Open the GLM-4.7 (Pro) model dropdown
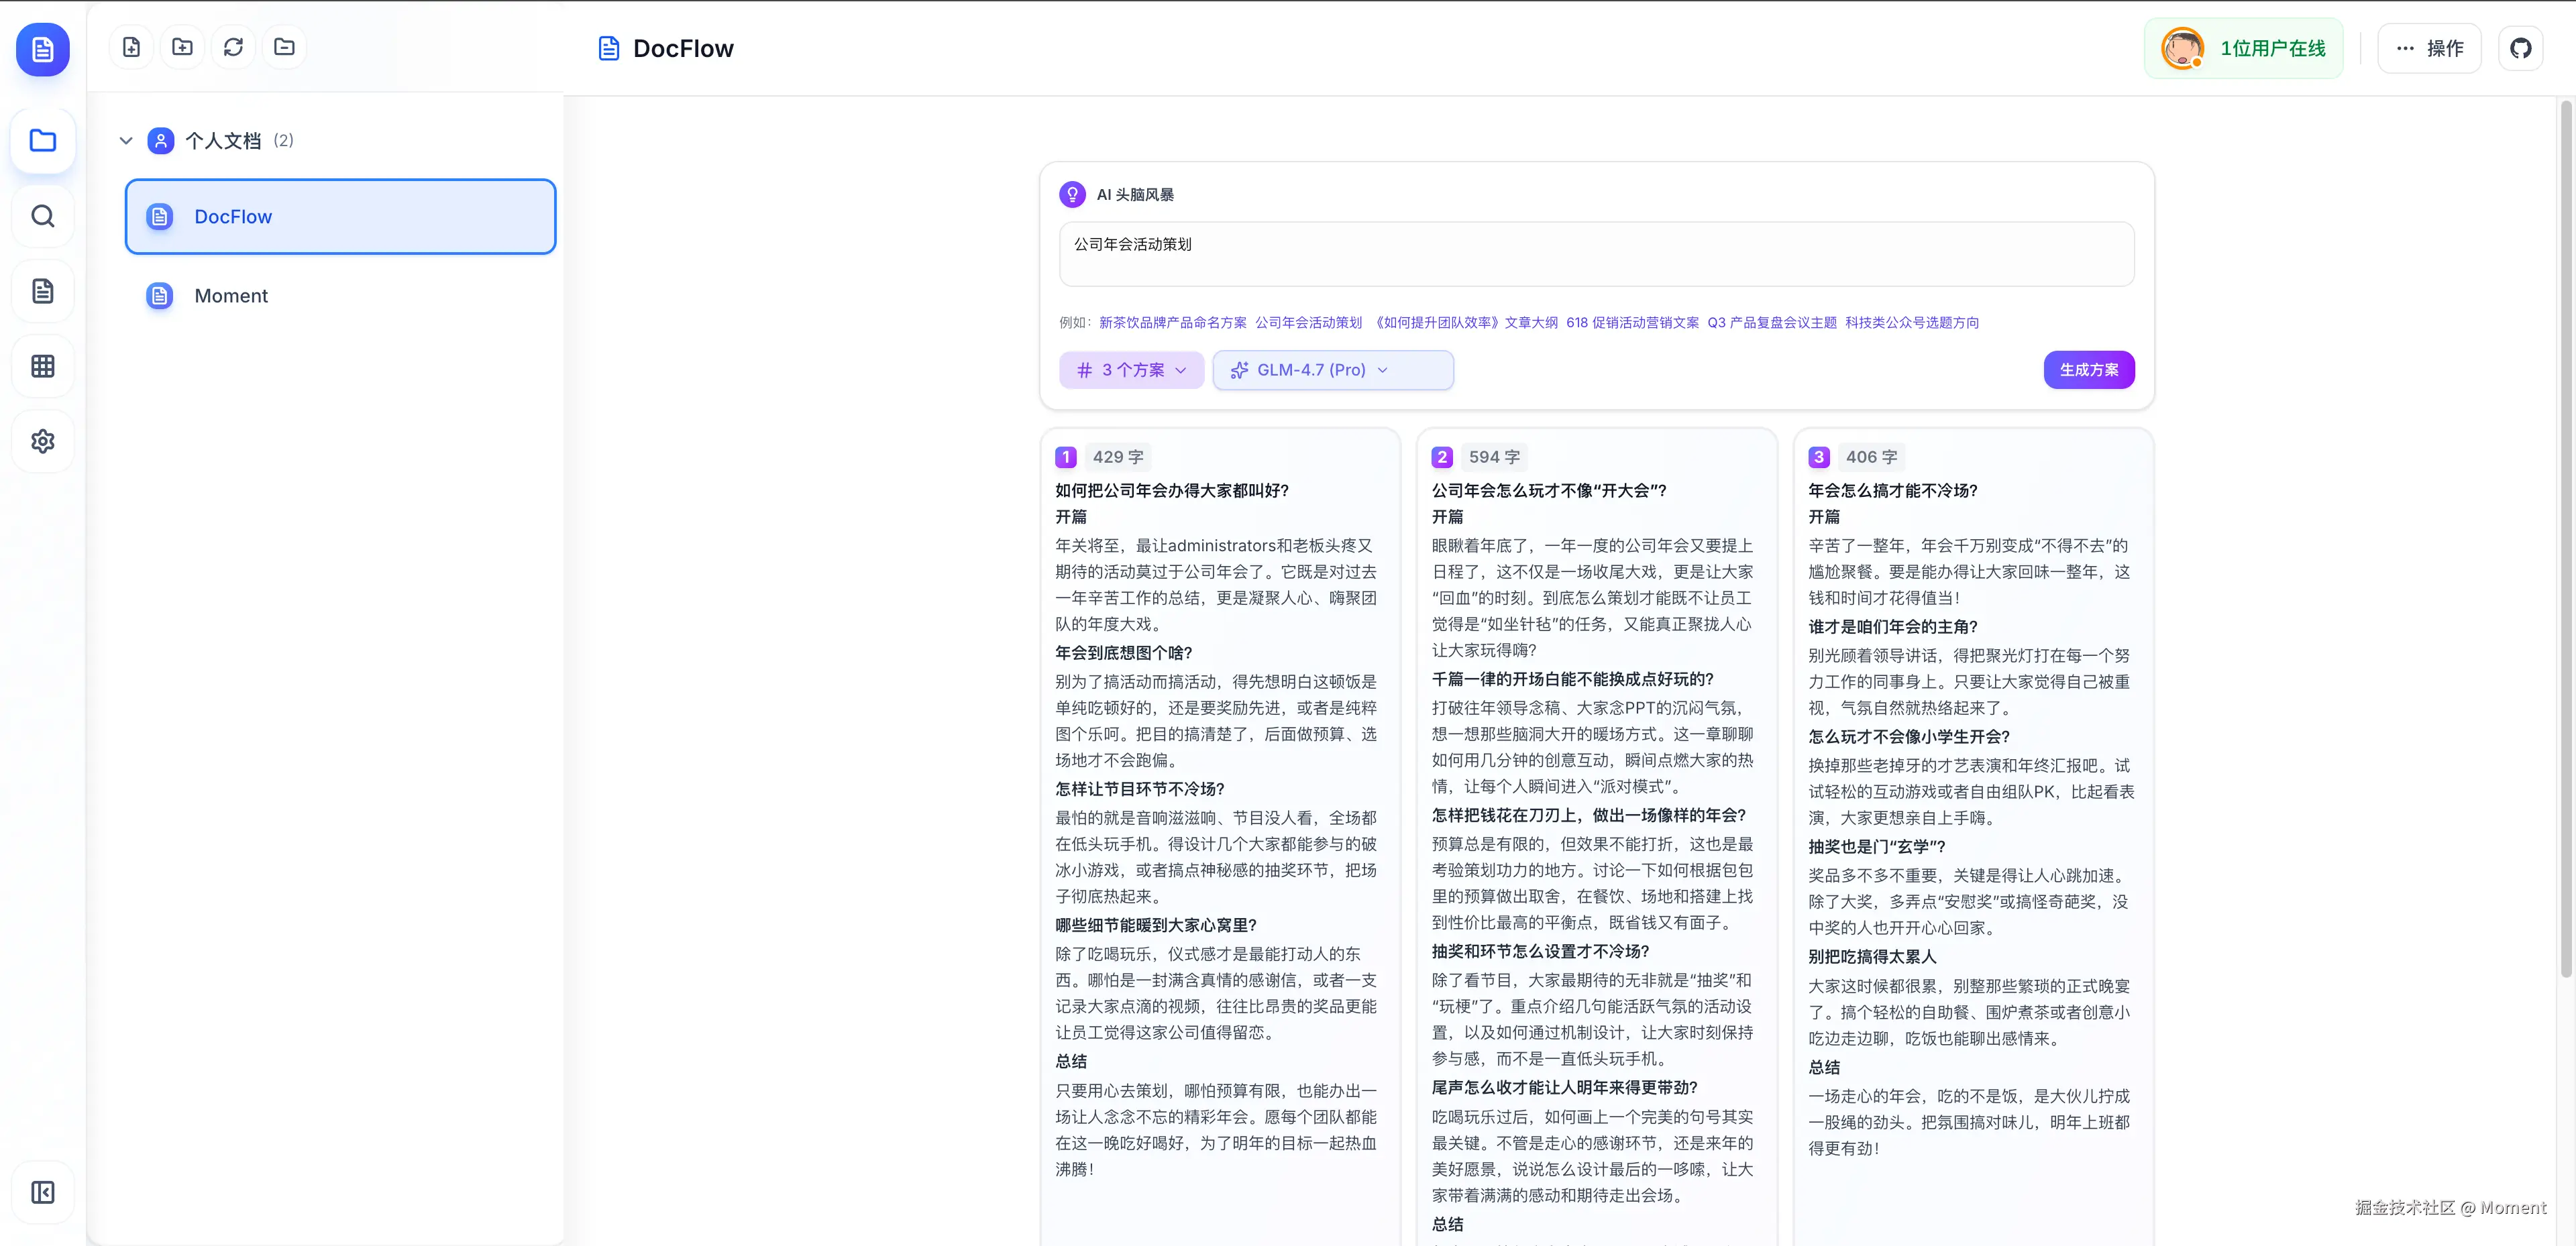Image resolution: width=2576 pixels, height=1246 pixels. tap(1332, 370)
